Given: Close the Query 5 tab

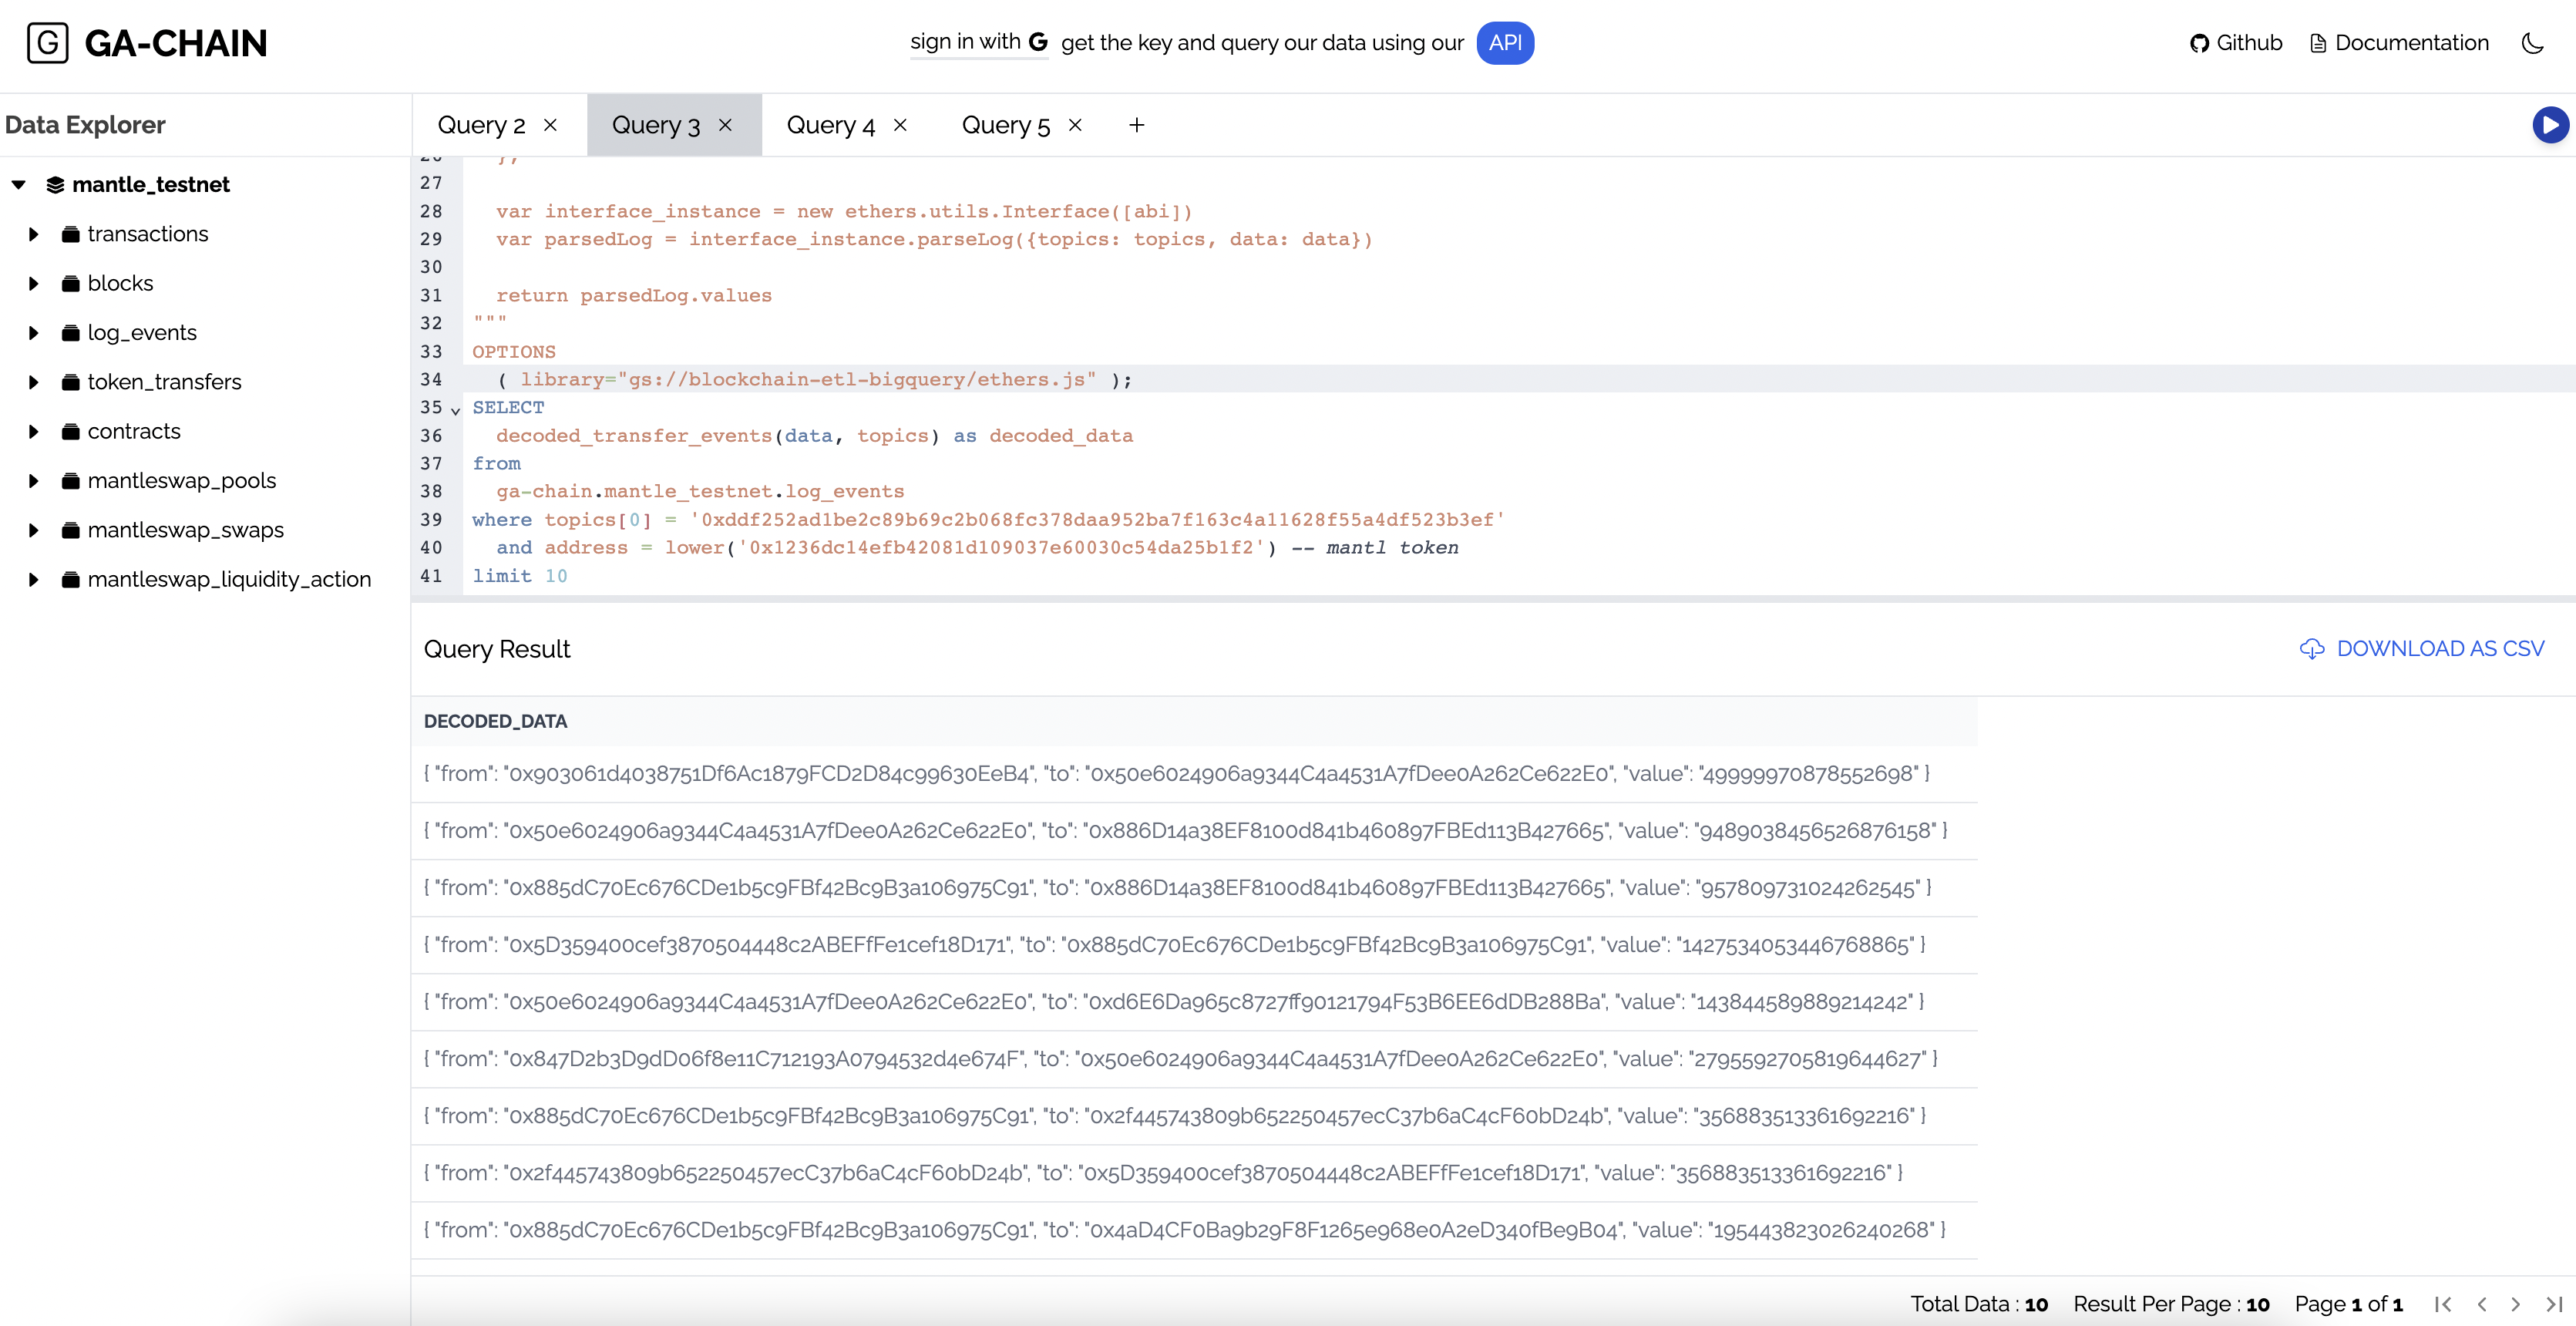Looking at the screenshot, I should click(1075, 125).
